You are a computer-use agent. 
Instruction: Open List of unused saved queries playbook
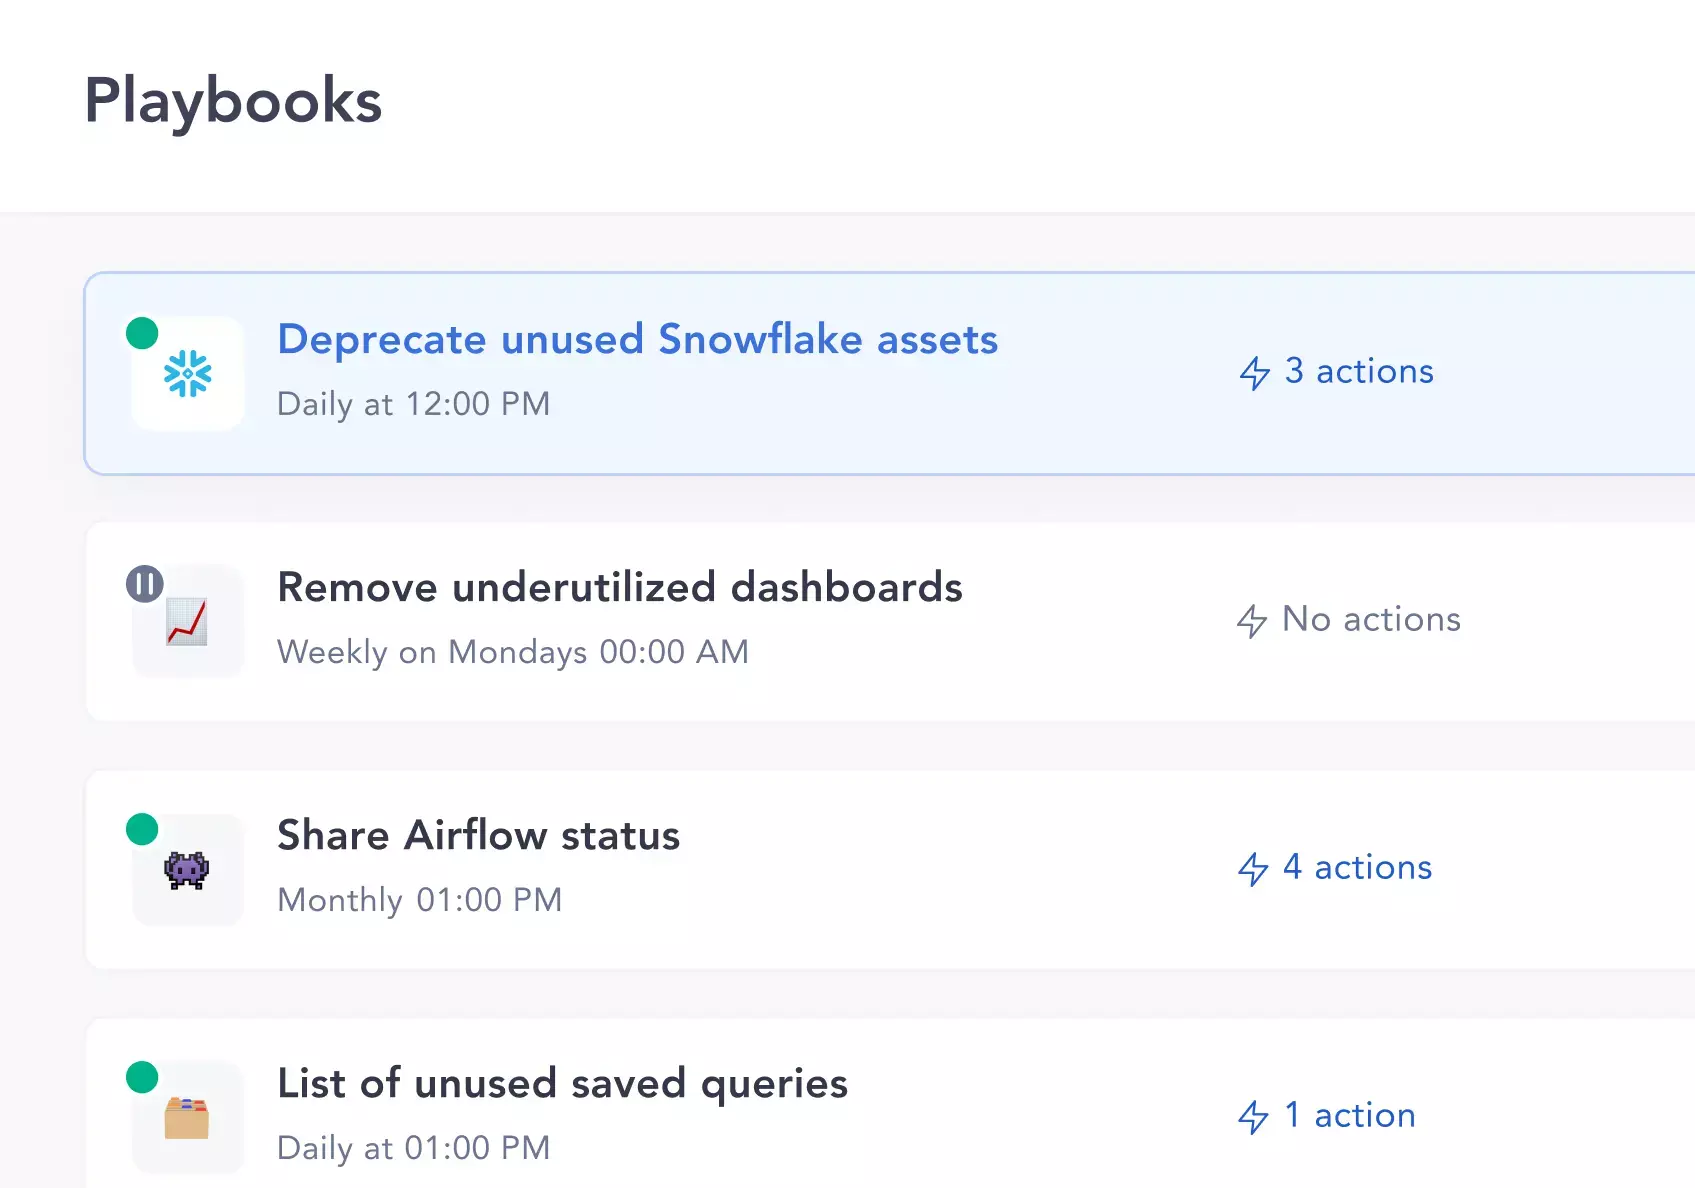[x=562, y=1083]
